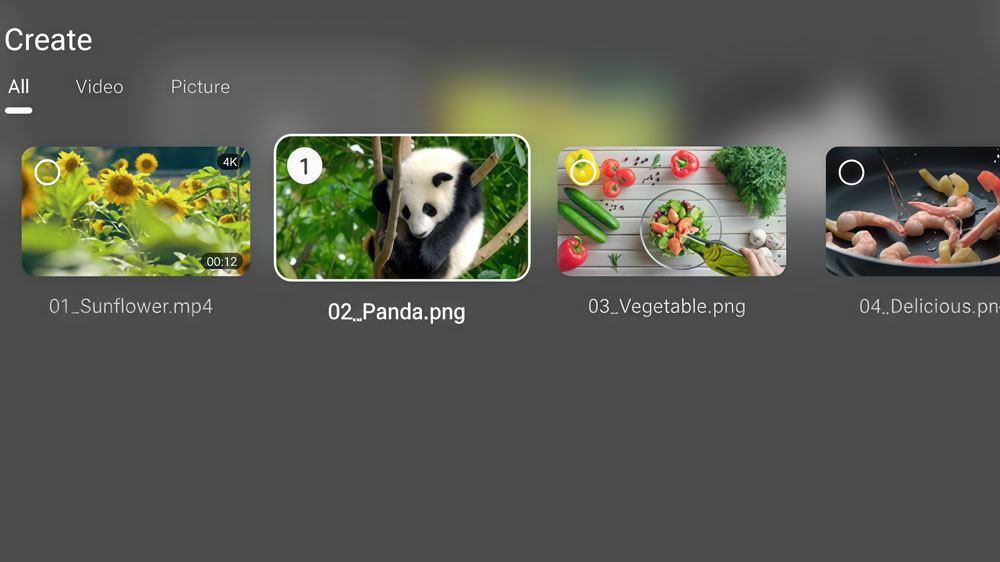Switch to the Picture tab

200,87
